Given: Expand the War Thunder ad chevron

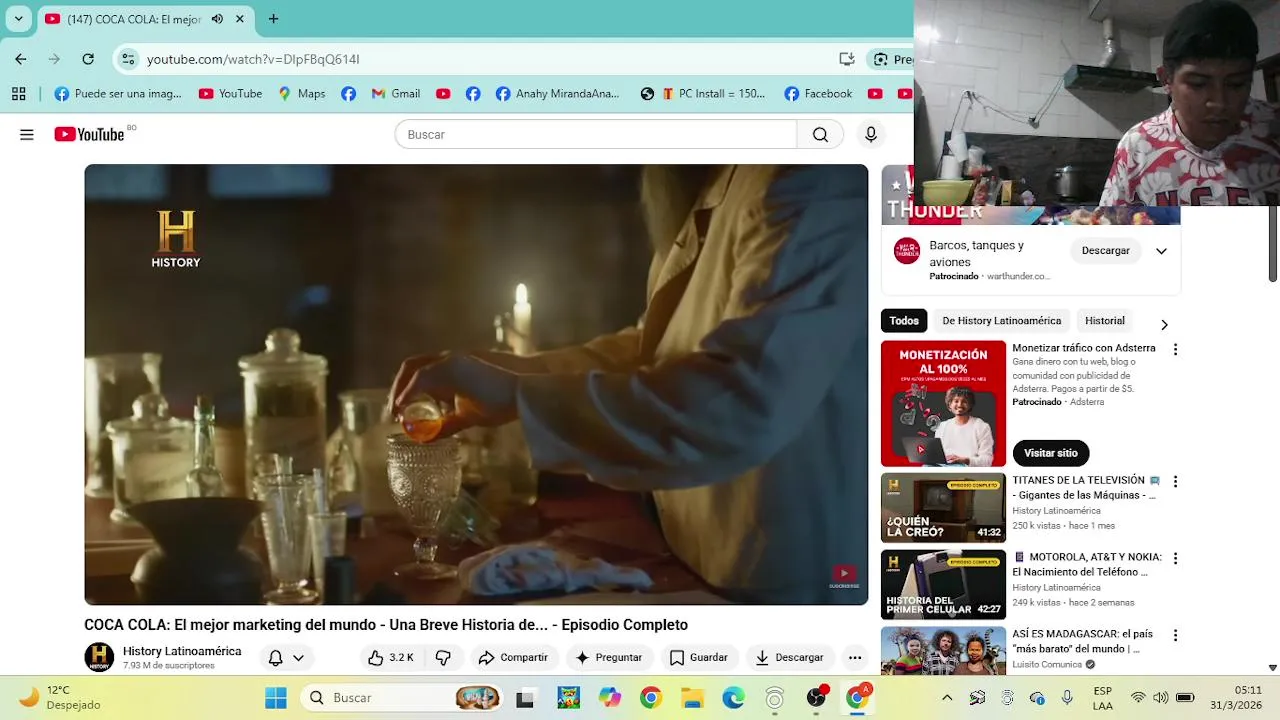Looking at the screenshot, I should pos(1161,251).
